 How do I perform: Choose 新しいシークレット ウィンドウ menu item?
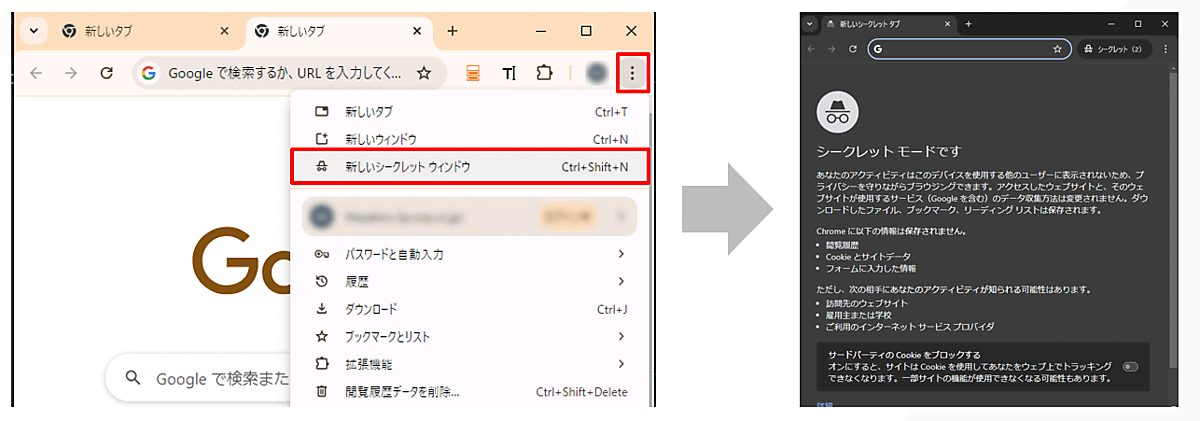(x=470, y=167)
